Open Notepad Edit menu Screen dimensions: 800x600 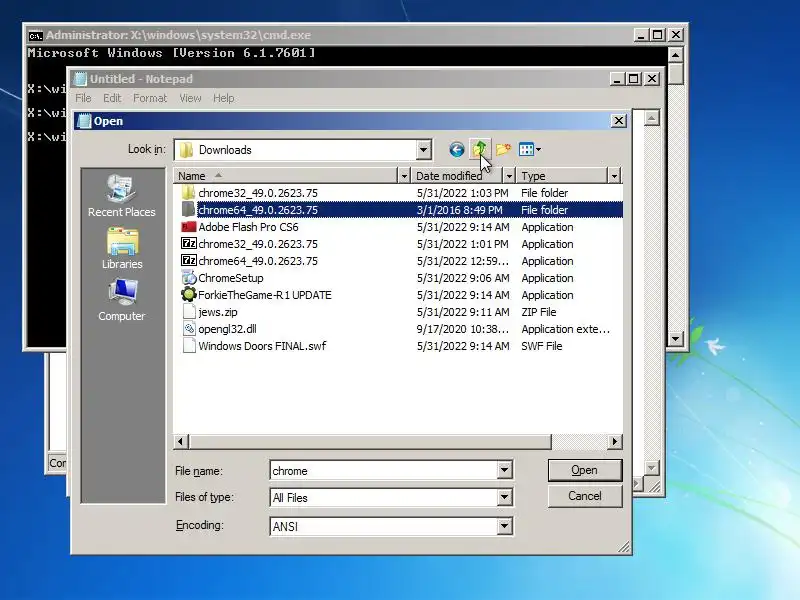pos(112,98)
